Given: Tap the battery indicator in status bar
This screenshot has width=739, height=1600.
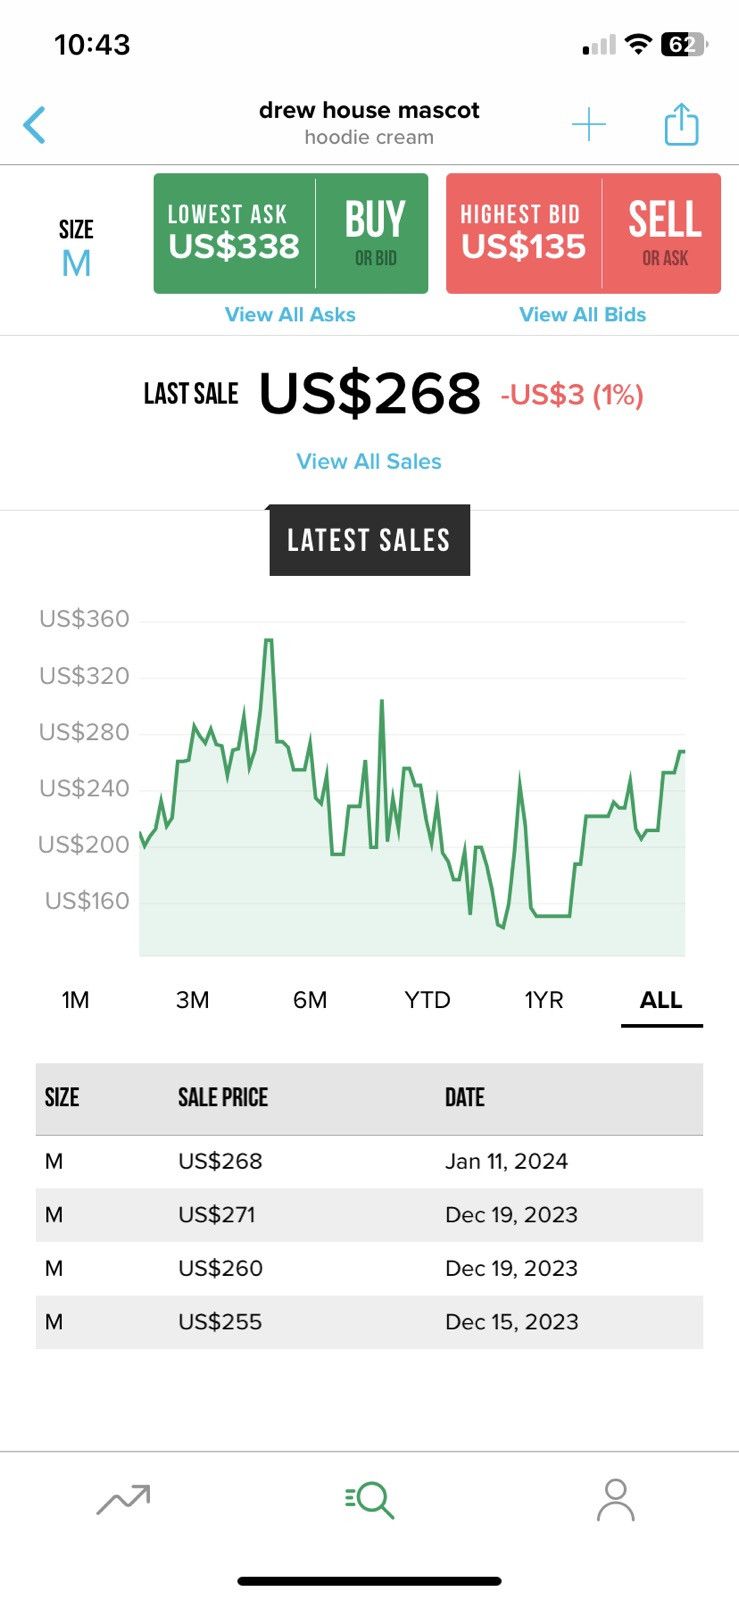Looking at the screenshot, I should pyautogui.click(x=685, y=44).
